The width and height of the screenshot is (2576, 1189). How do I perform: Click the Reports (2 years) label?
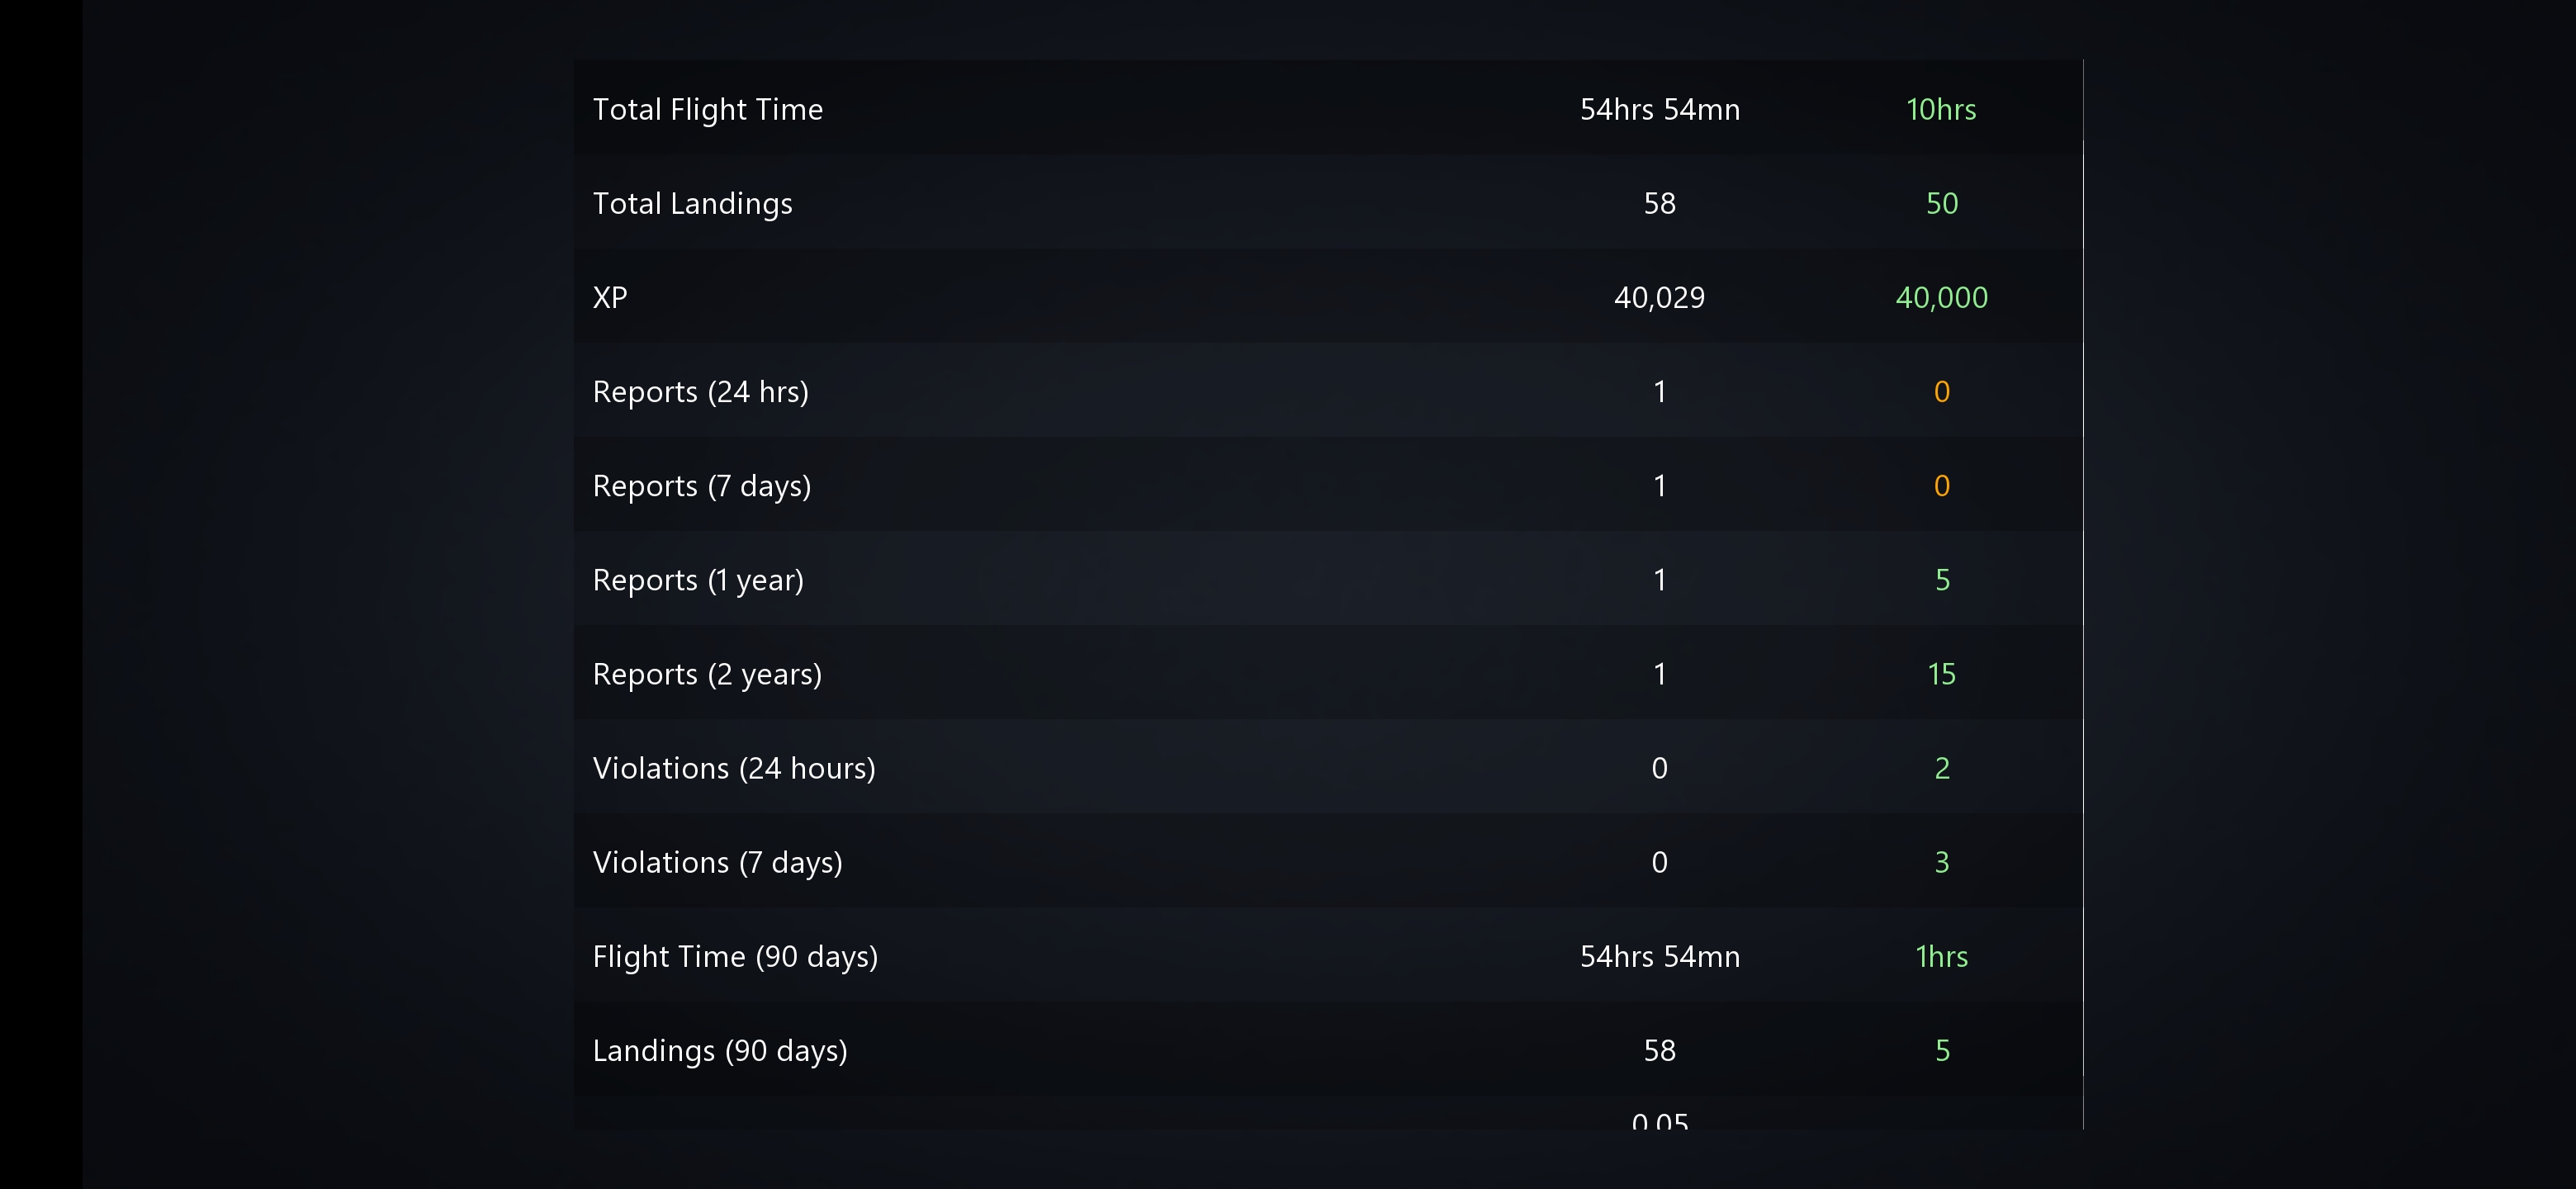(707, 674)
